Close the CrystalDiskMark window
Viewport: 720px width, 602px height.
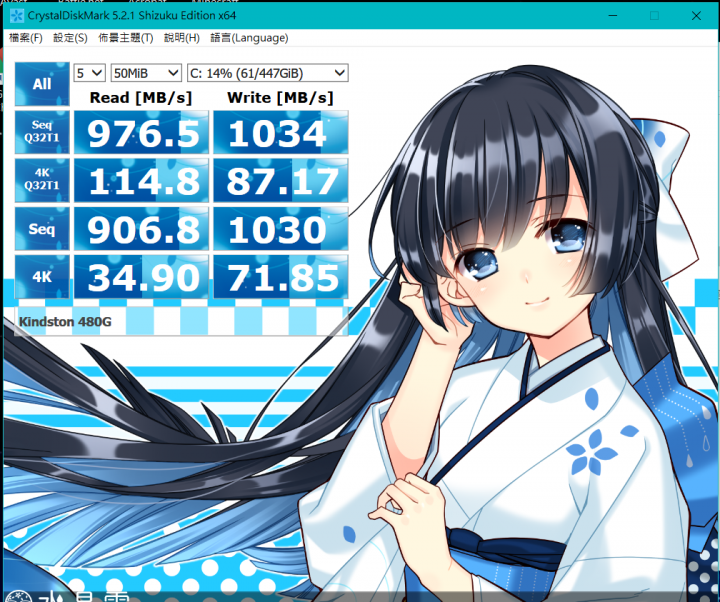pyautogui.click(x=696, y=16)
